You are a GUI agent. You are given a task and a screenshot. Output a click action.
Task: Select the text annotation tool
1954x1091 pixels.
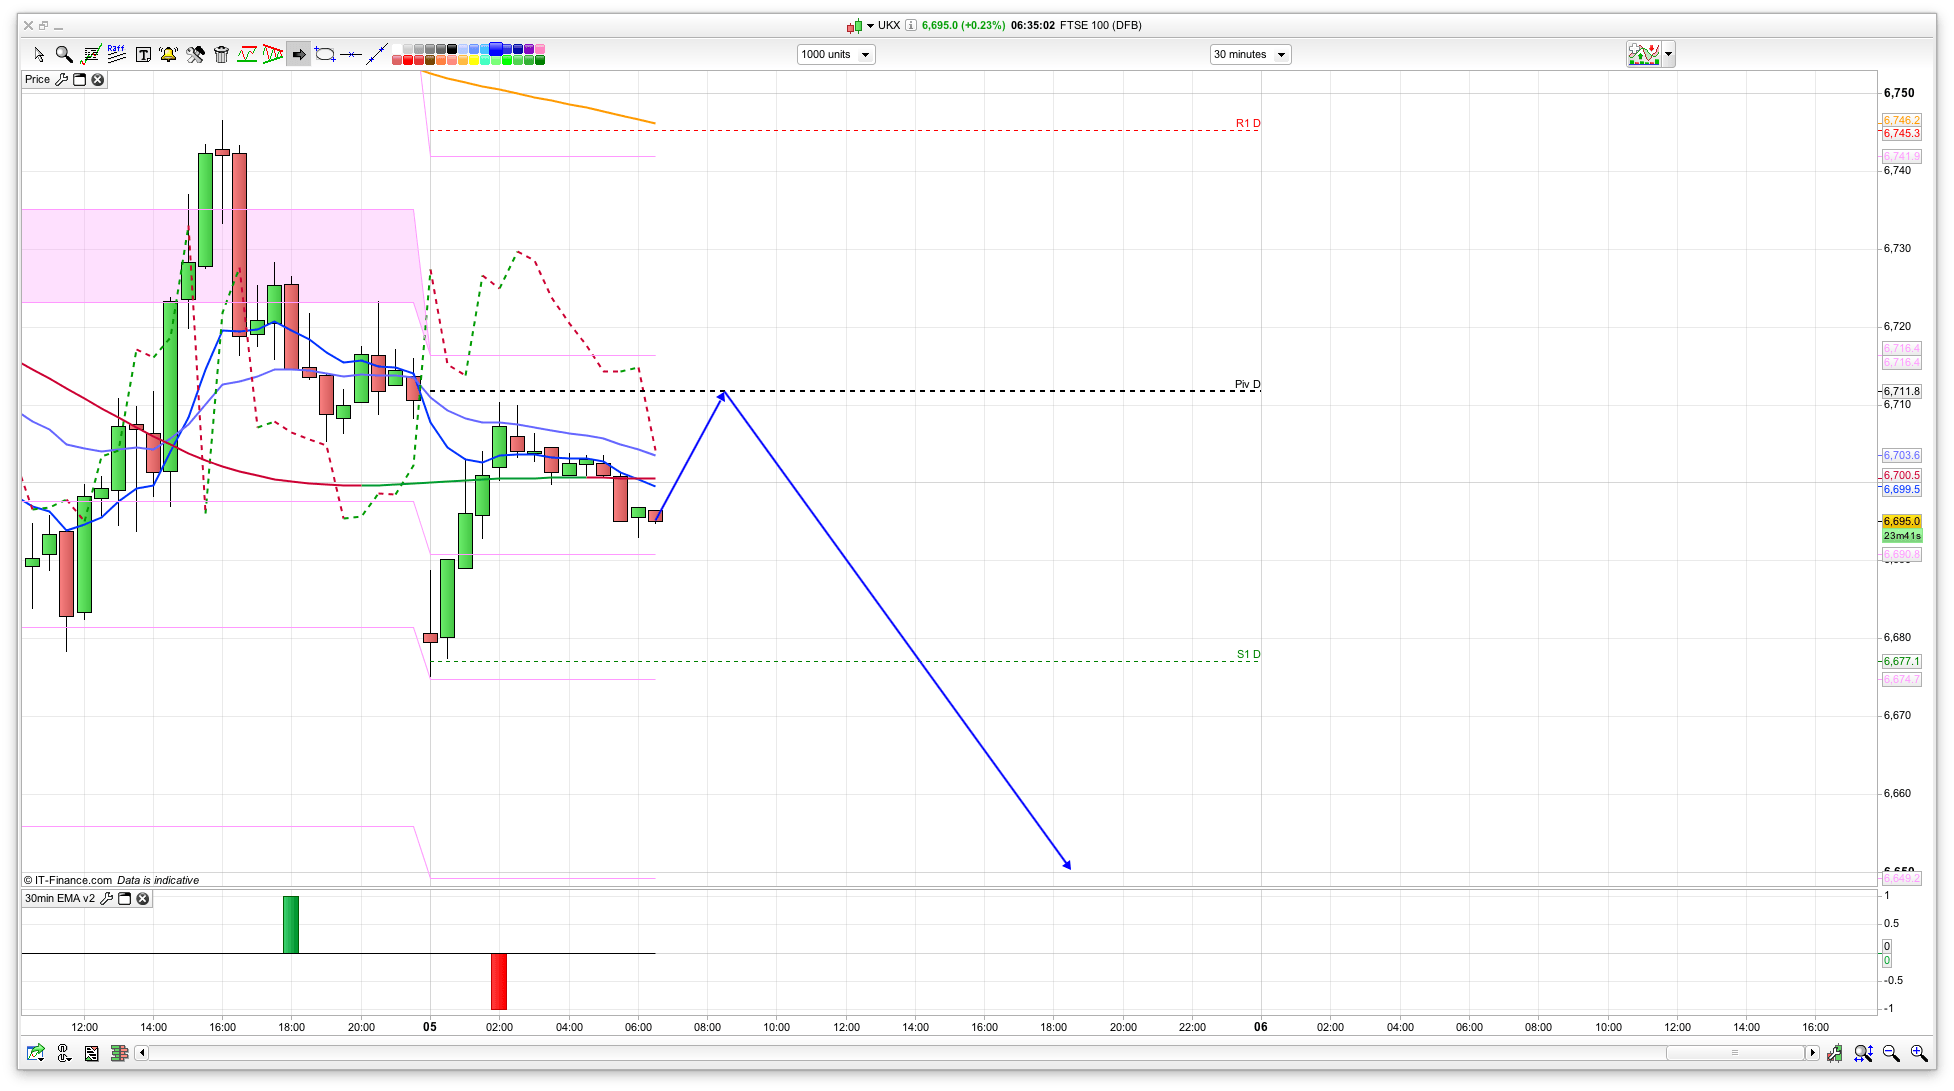pos(143,54)
